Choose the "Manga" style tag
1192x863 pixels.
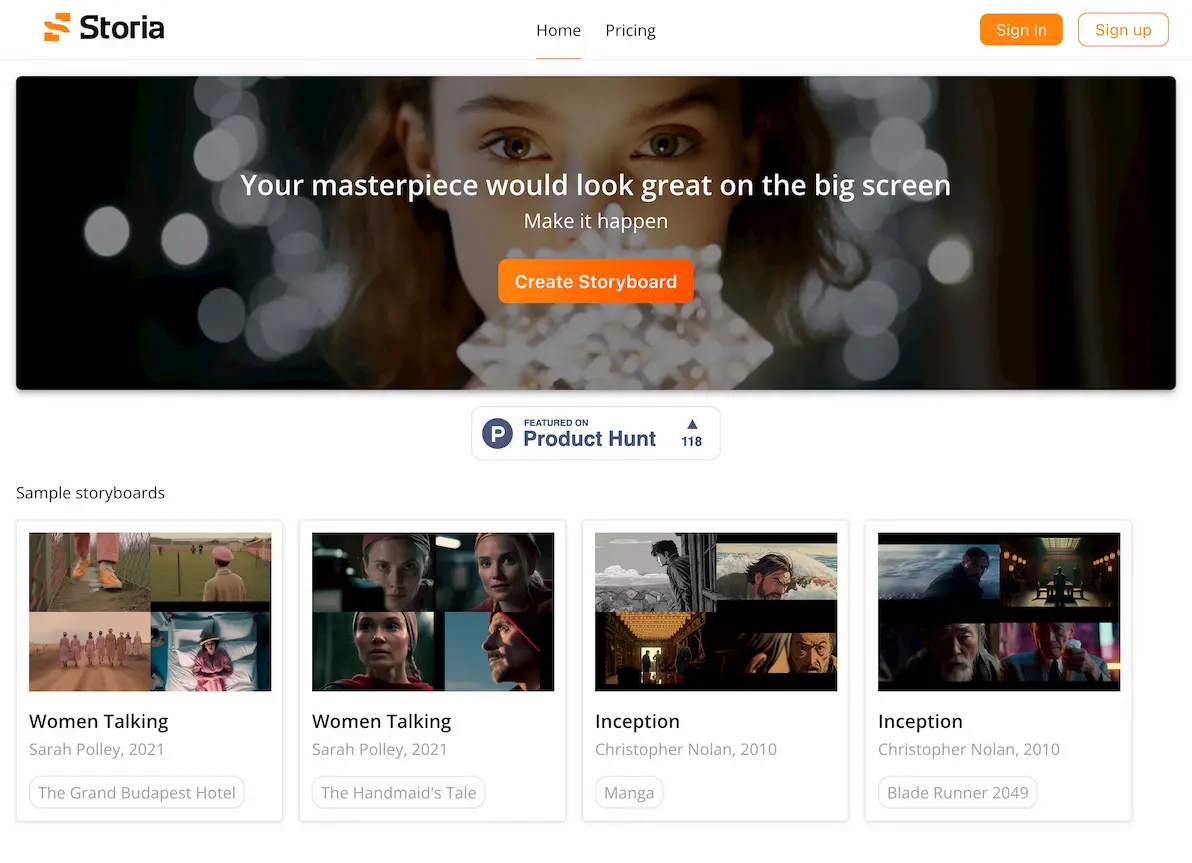point(629,793)
